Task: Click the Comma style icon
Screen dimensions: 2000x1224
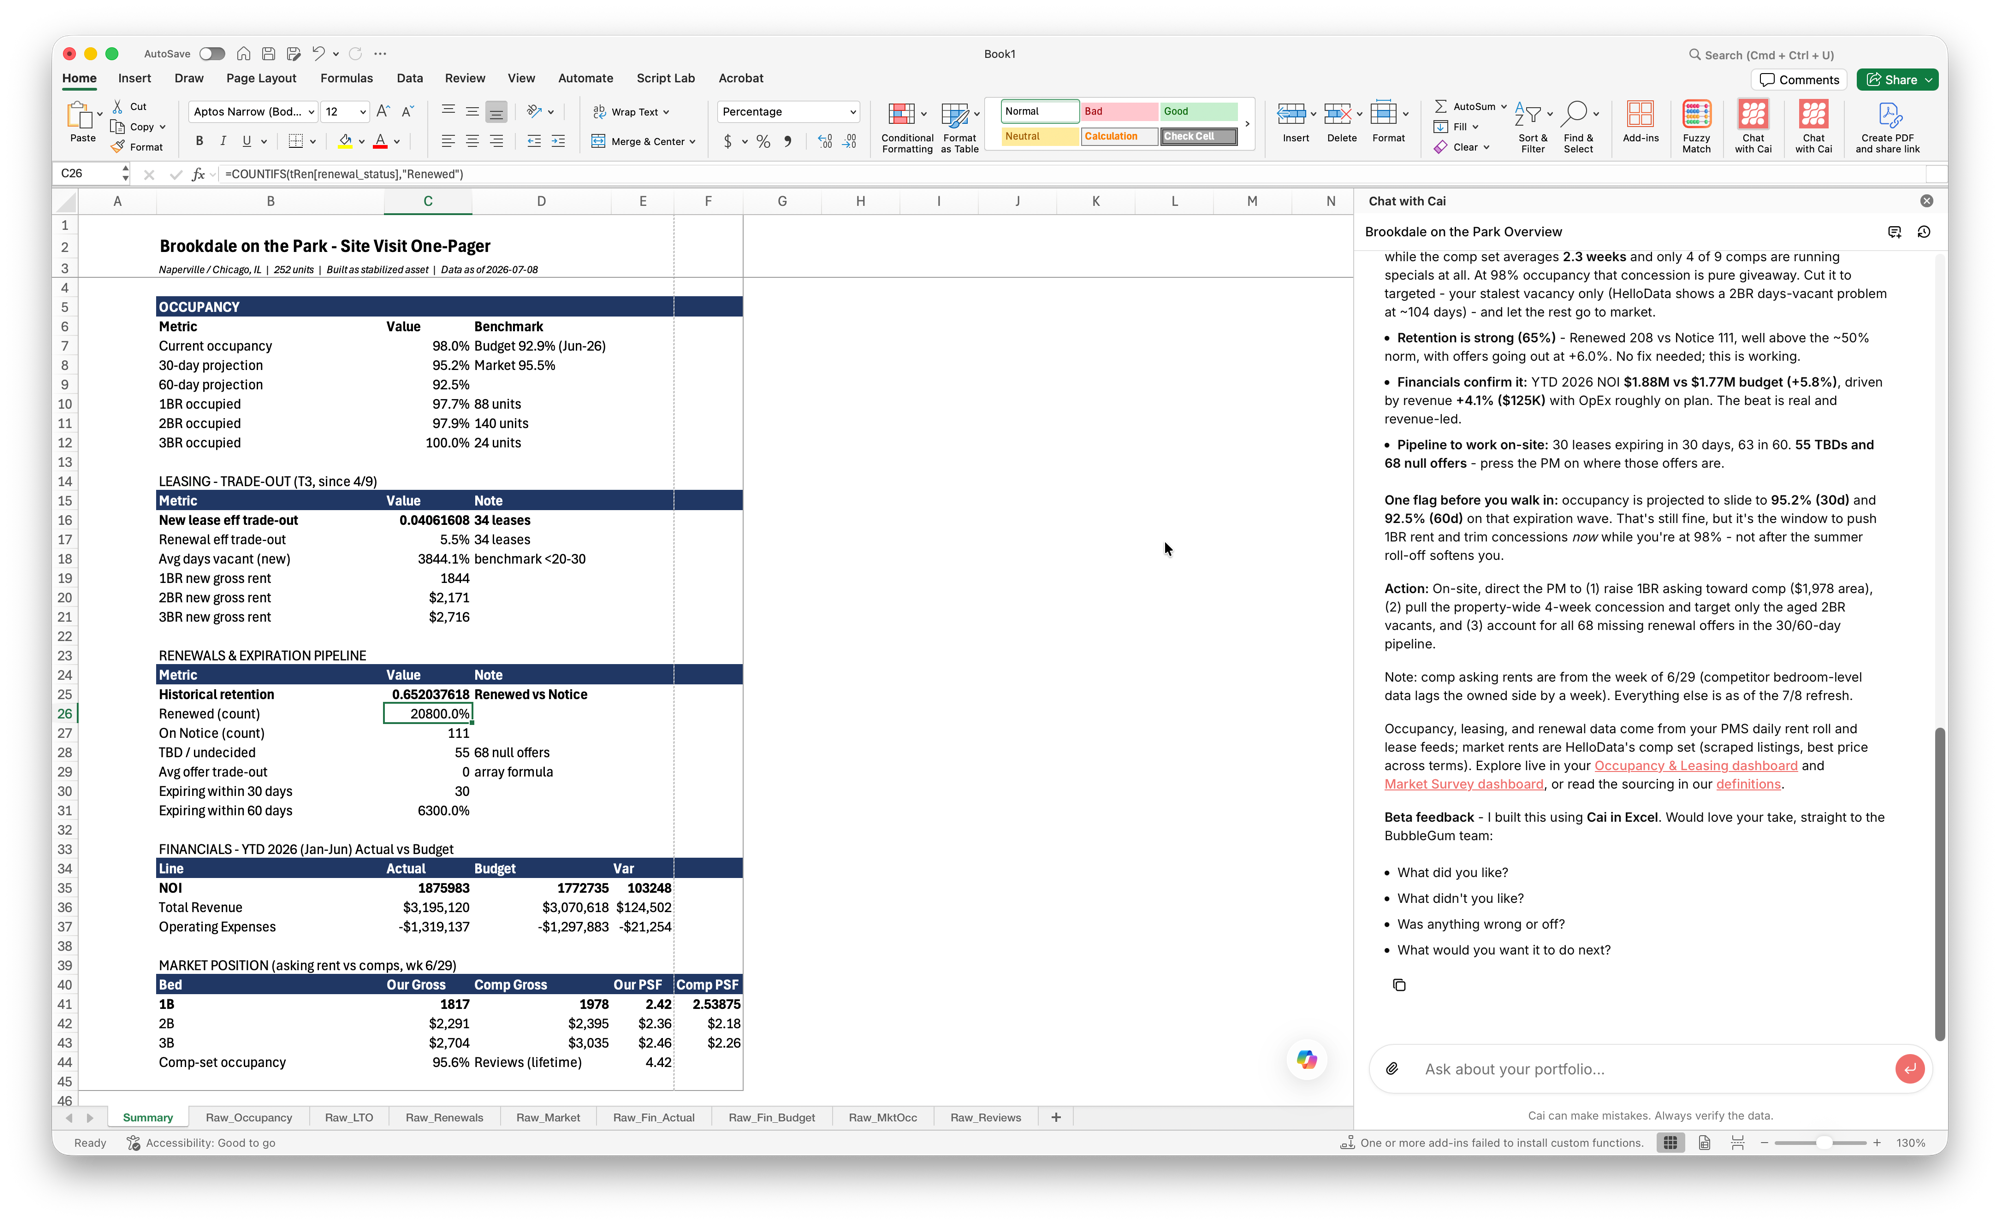Action: [x=788, y=142]
